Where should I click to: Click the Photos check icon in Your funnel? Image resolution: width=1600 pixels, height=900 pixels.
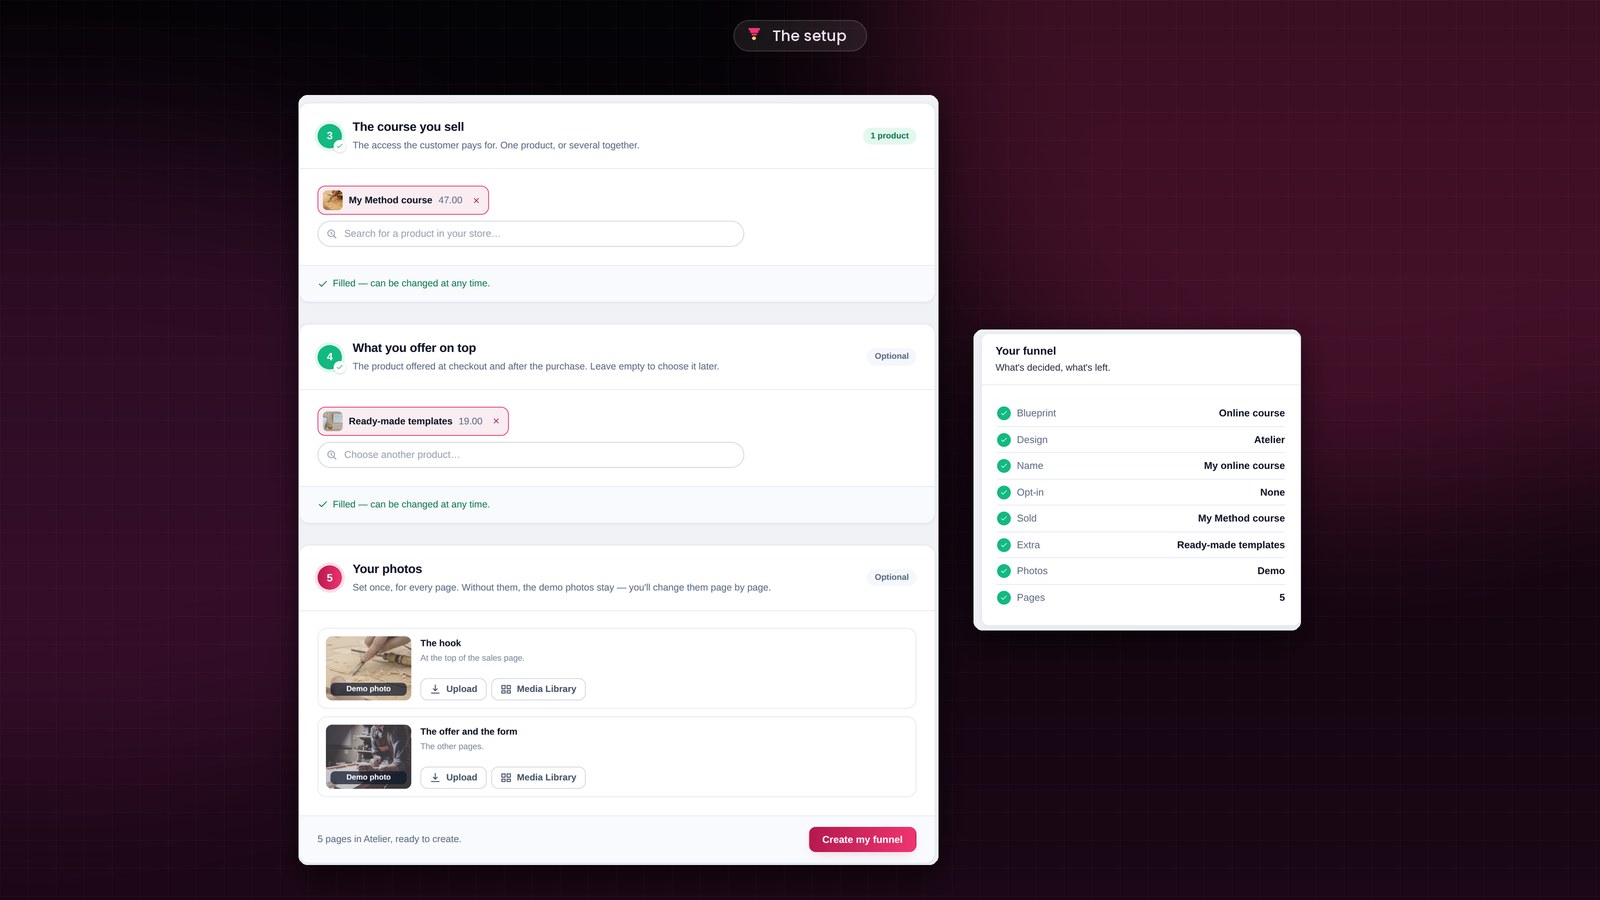(x=1004, y=571)
